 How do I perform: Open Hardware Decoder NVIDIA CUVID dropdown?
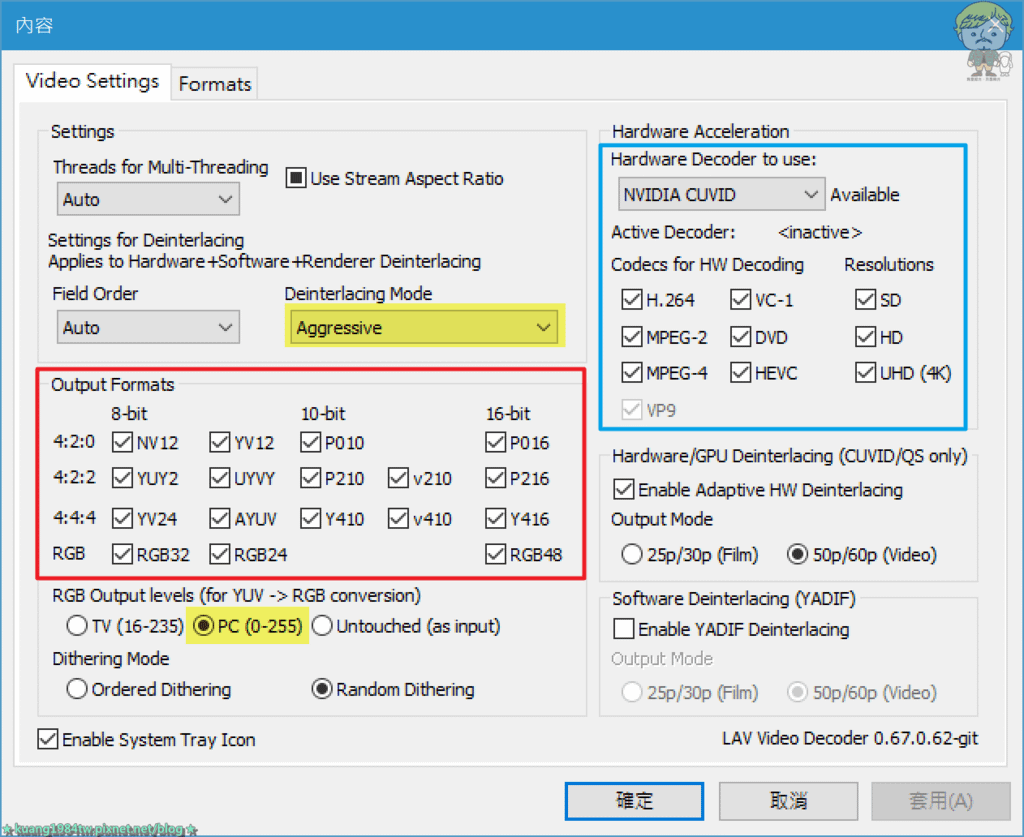tap(721, 195)
